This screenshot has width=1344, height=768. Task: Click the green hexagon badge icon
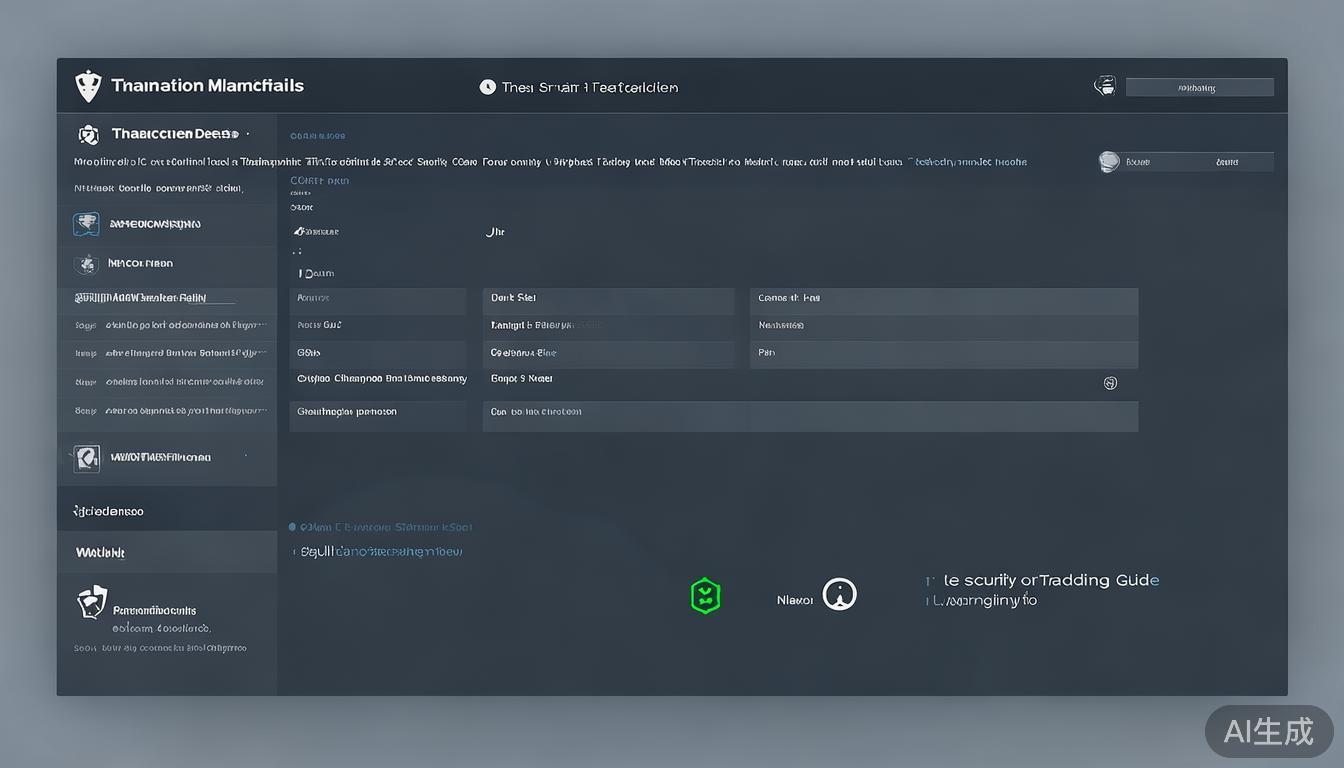(x=706, y=596)
